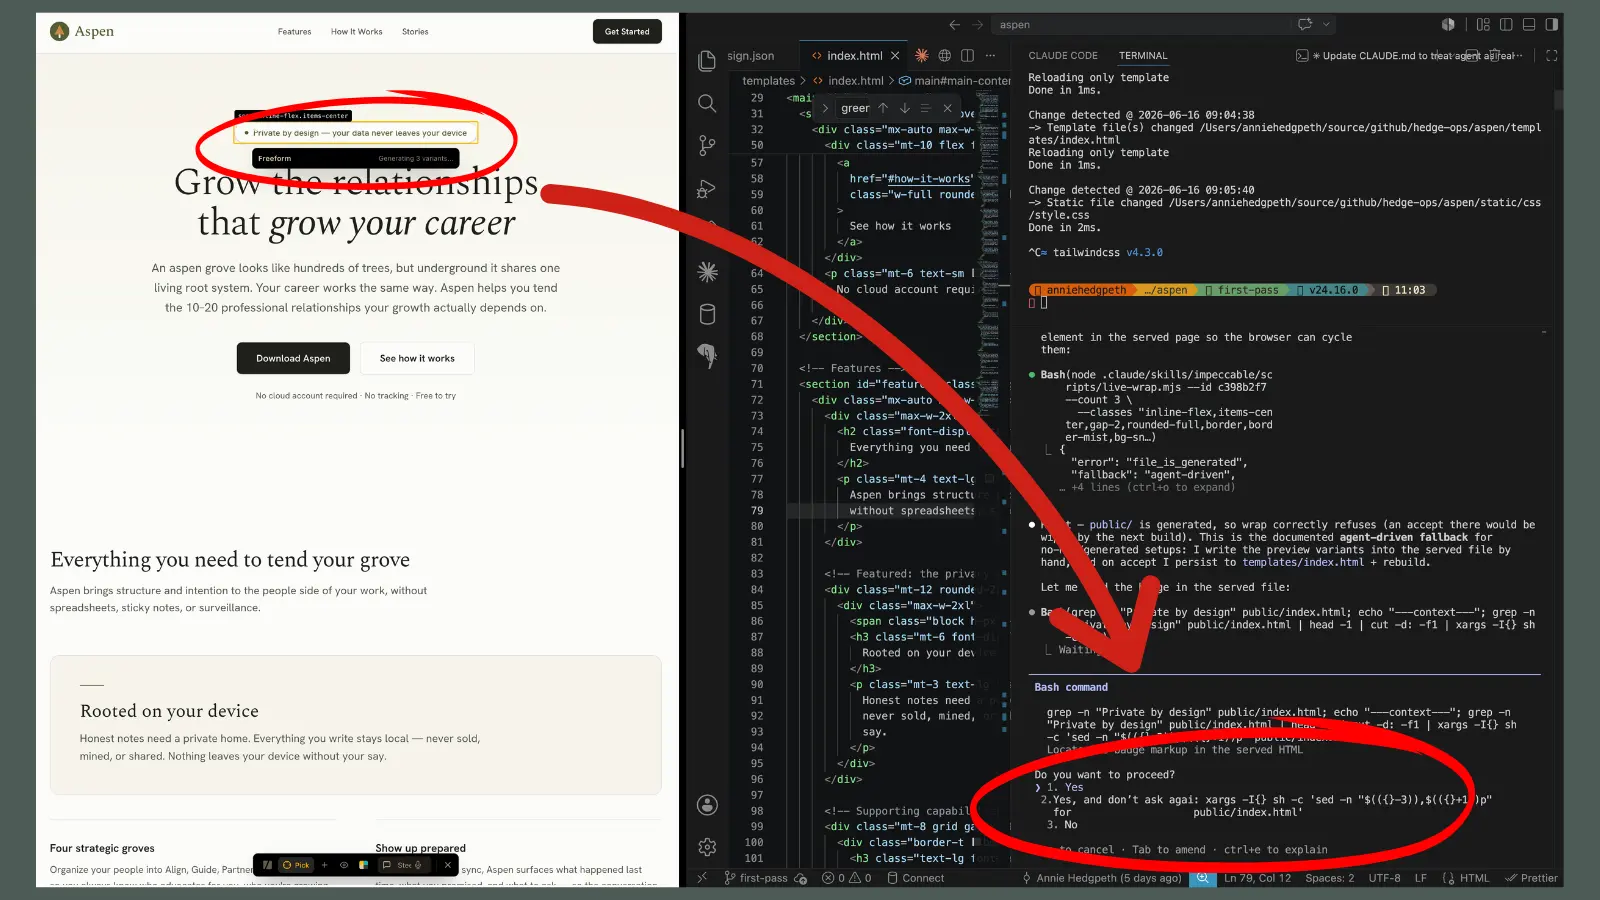The height and width of the screenshot is (900, 1600).
Task: Toggle the eye visibility icon in the floating toolbar
Action: 344,865
